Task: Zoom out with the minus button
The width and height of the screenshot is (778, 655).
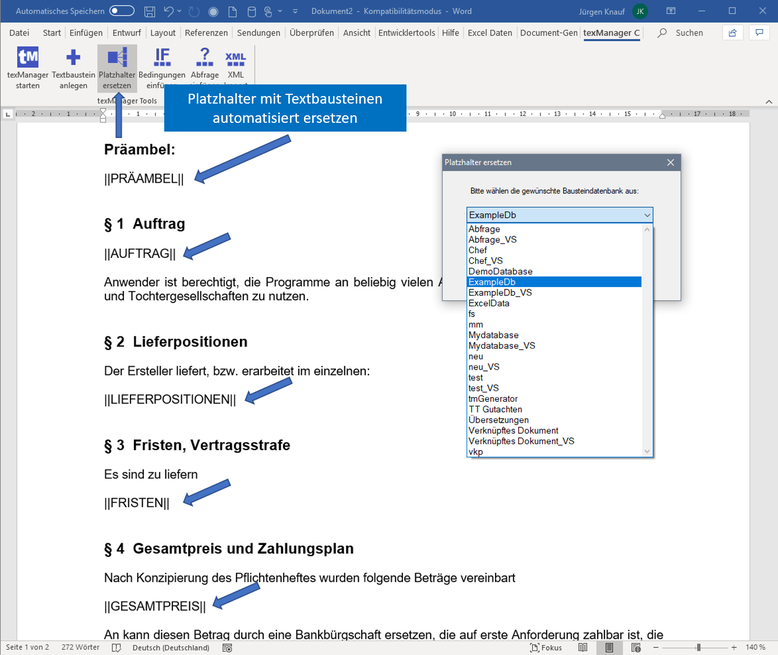Action: pos(656,648)
